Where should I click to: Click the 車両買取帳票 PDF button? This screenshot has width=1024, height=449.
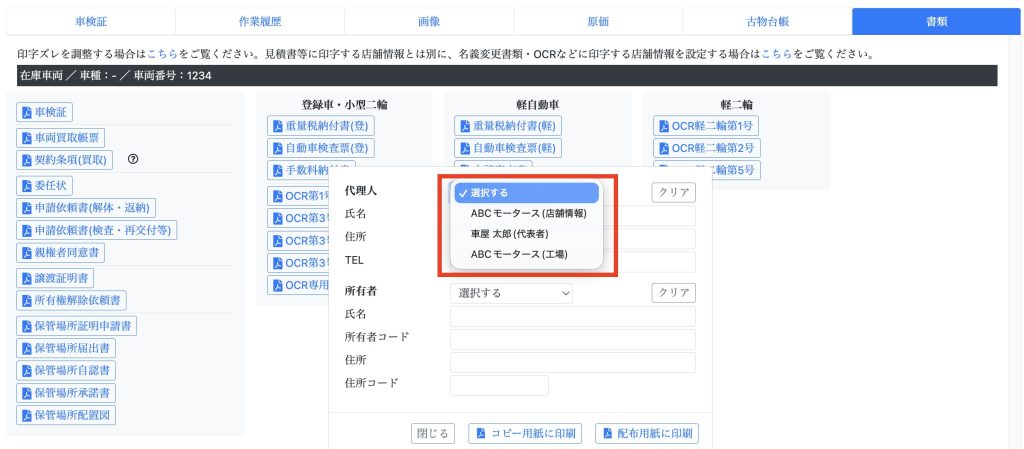61,137
